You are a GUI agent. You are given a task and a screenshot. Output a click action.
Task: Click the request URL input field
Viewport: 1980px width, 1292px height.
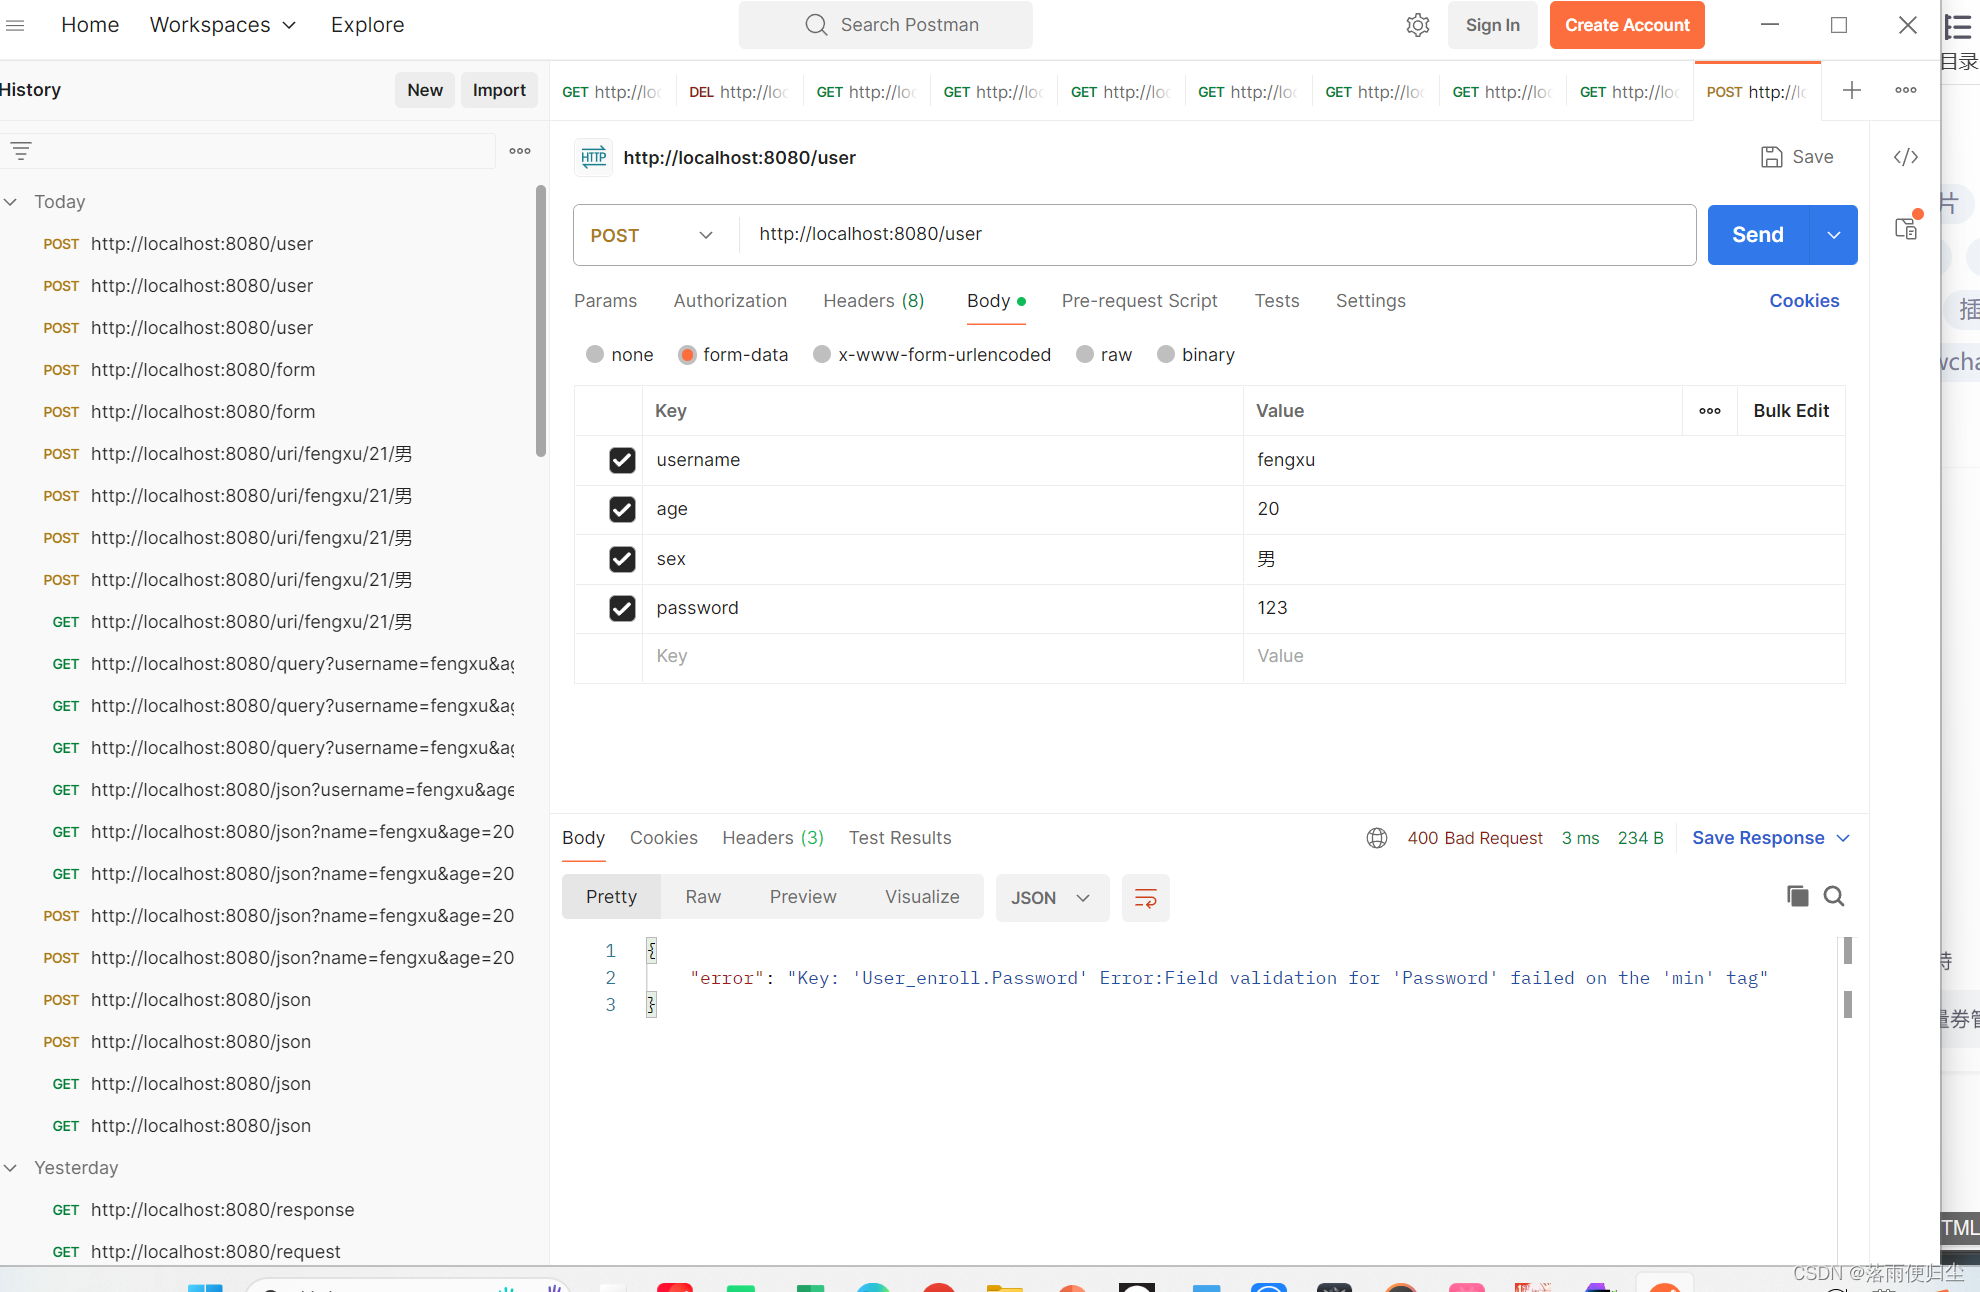coord(1217,235)
